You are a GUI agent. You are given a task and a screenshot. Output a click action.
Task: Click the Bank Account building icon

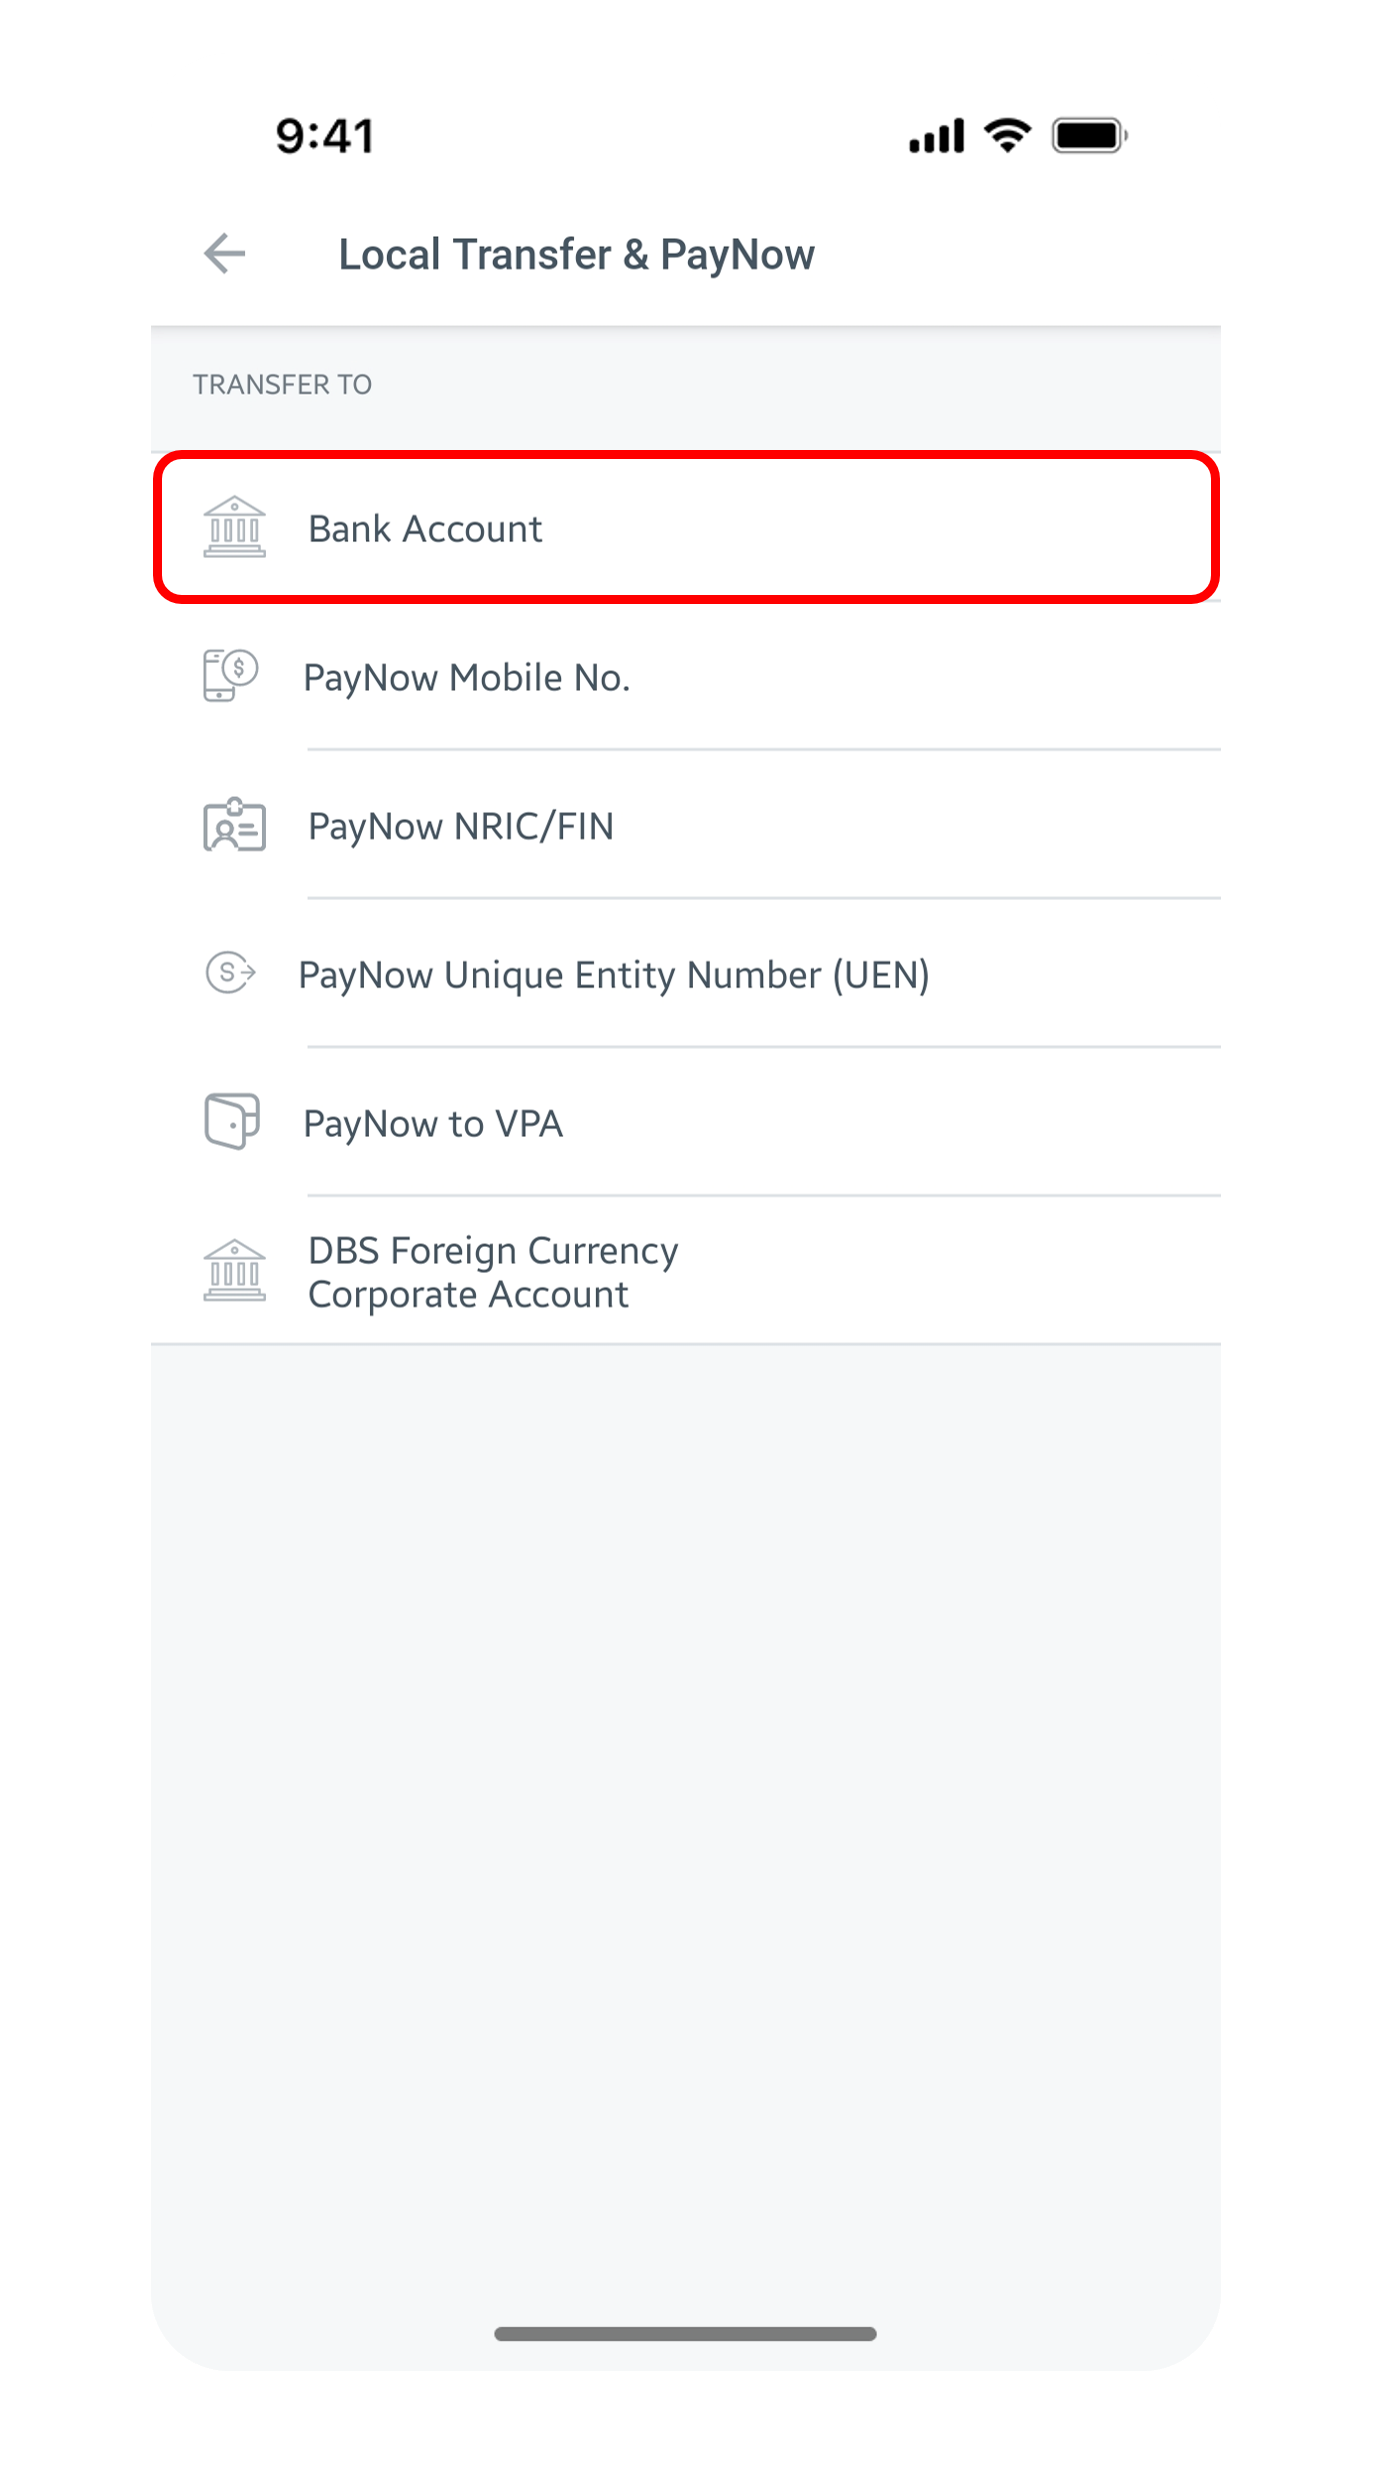[234, 527]
